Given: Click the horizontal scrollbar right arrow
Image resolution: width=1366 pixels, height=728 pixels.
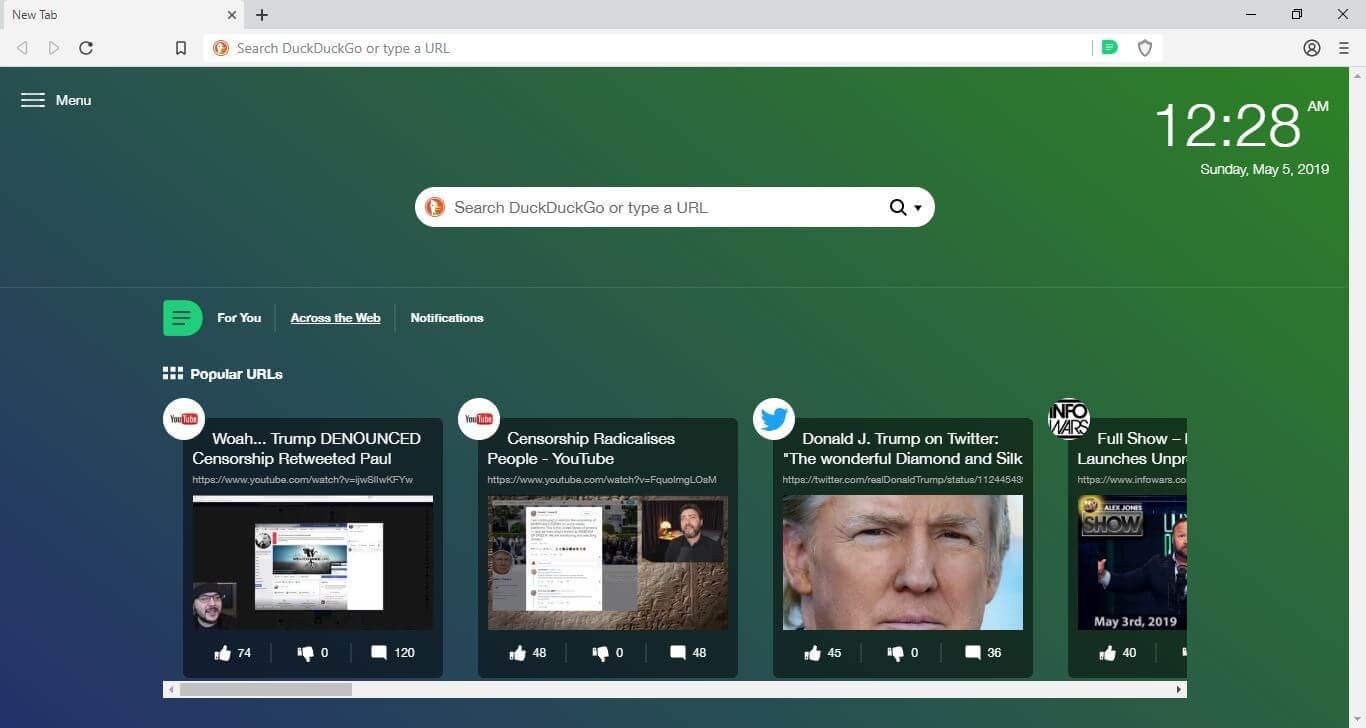Looking at the screenshot, I should click(x=1179, y=690).
